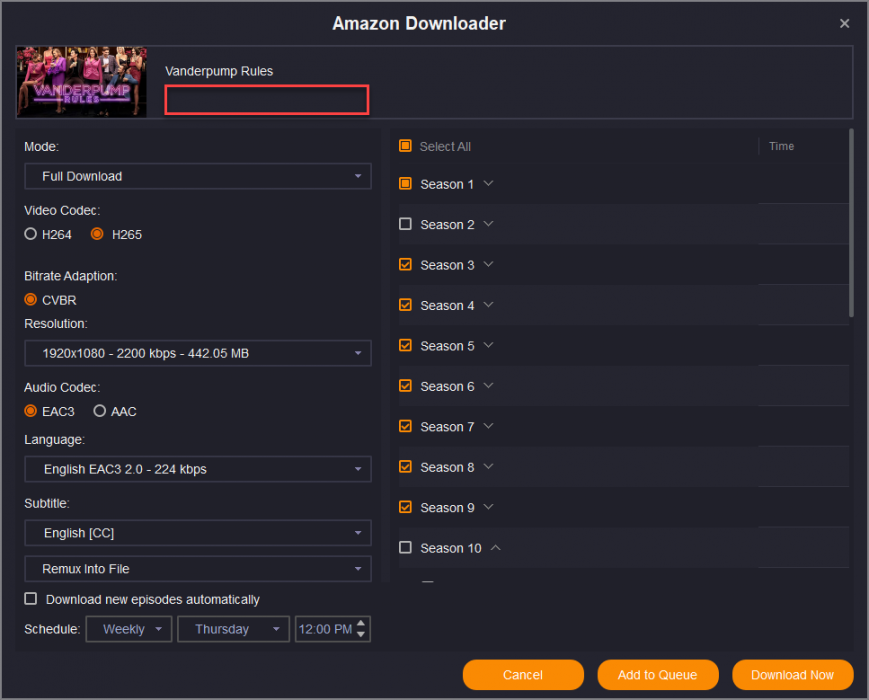Toggle the Season 1 checkbox
The width and height of the screenshot is (869, 700).
point(405,183)
